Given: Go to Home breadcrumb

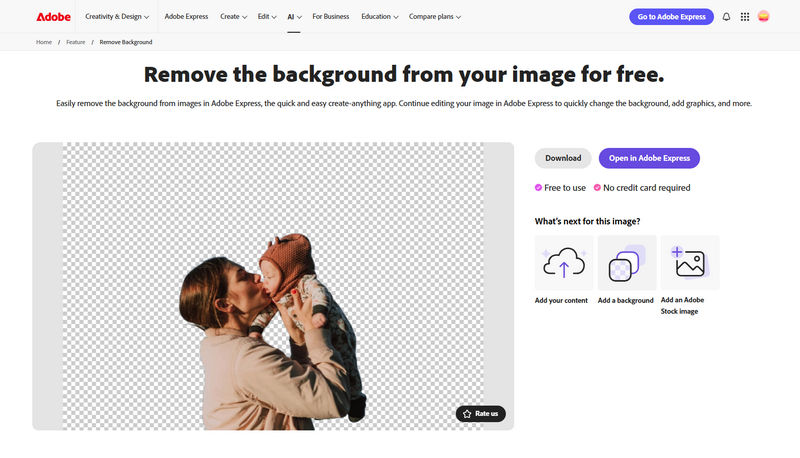Looking at the screenshot, I should [44, 42].
